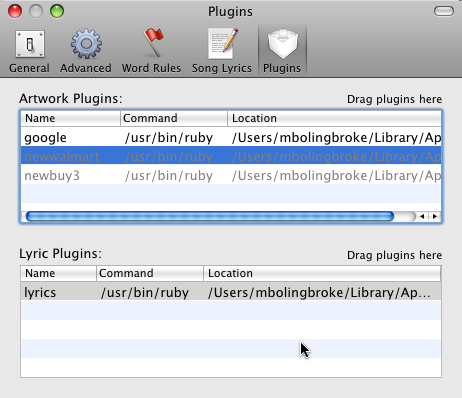Sort lyric plugins by Location column
Screen dimensions: 462x398
[322, 273]
